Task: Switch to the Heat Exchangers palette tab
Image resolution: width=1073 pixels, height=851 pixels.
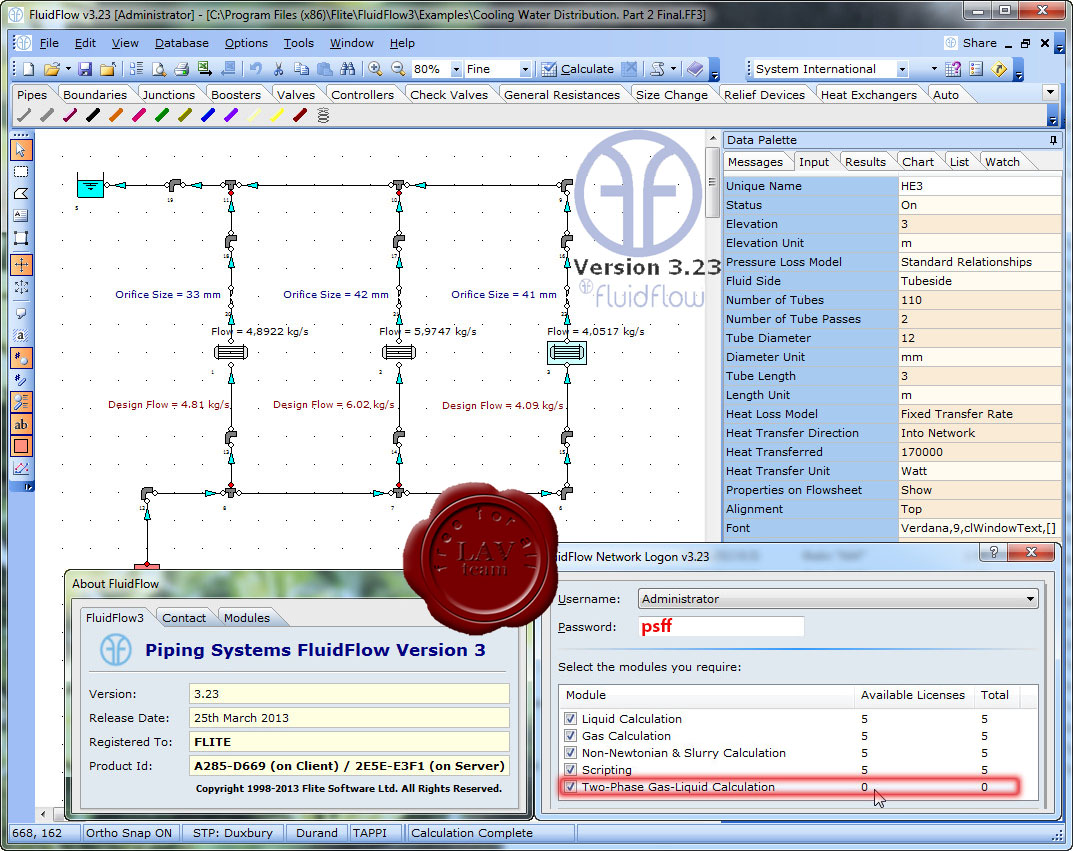Action: coord(868,94)
